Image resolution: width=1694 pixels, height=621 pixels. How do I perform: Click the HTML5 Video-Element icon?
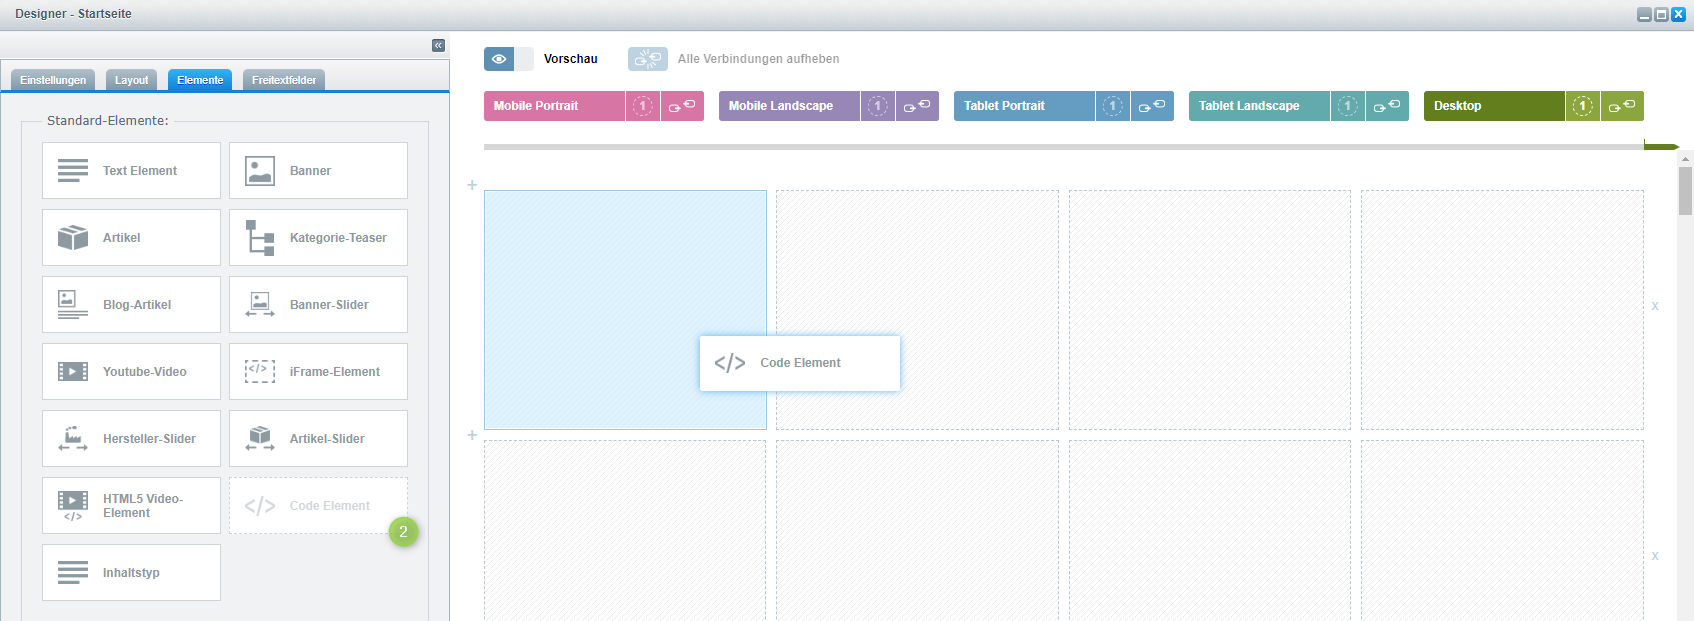73,506
